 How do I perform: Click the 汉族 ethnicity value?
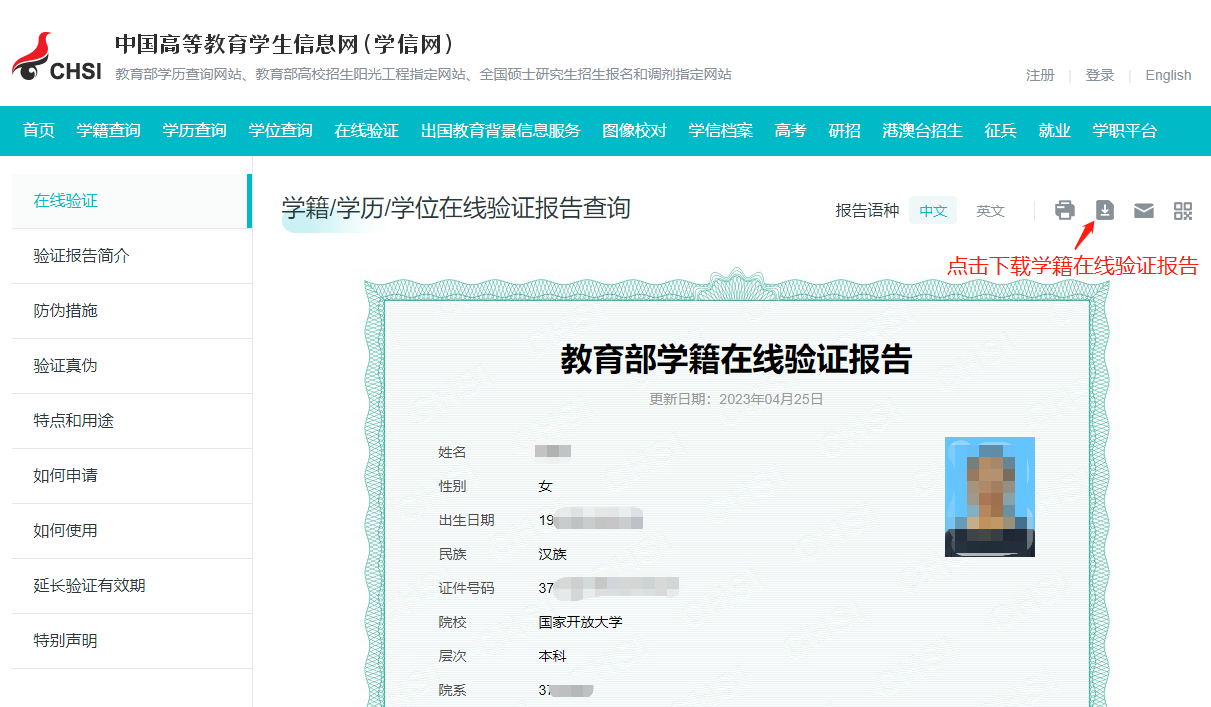click(x=552, y=554)
